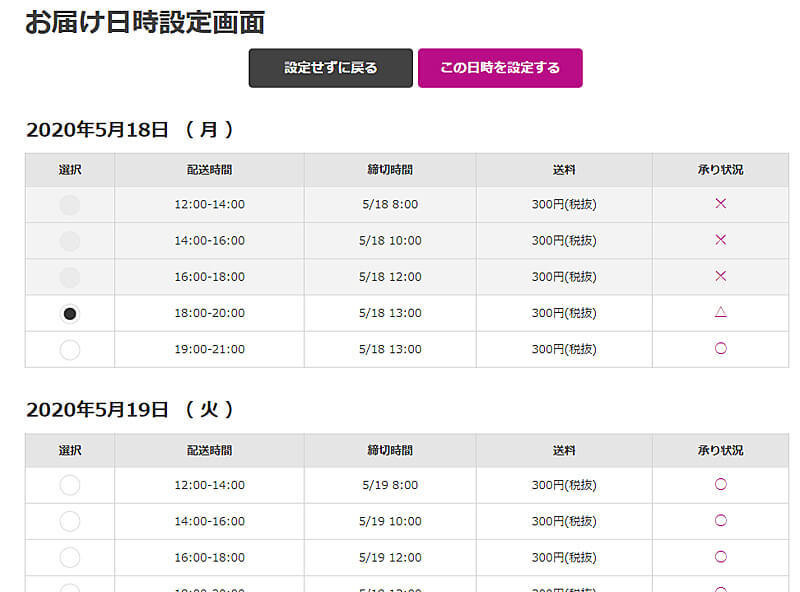Click disabled 5/18 14:00-16:00 radio button
The image size is (800, 592).
pyautogui.click(x=70, y=241)
